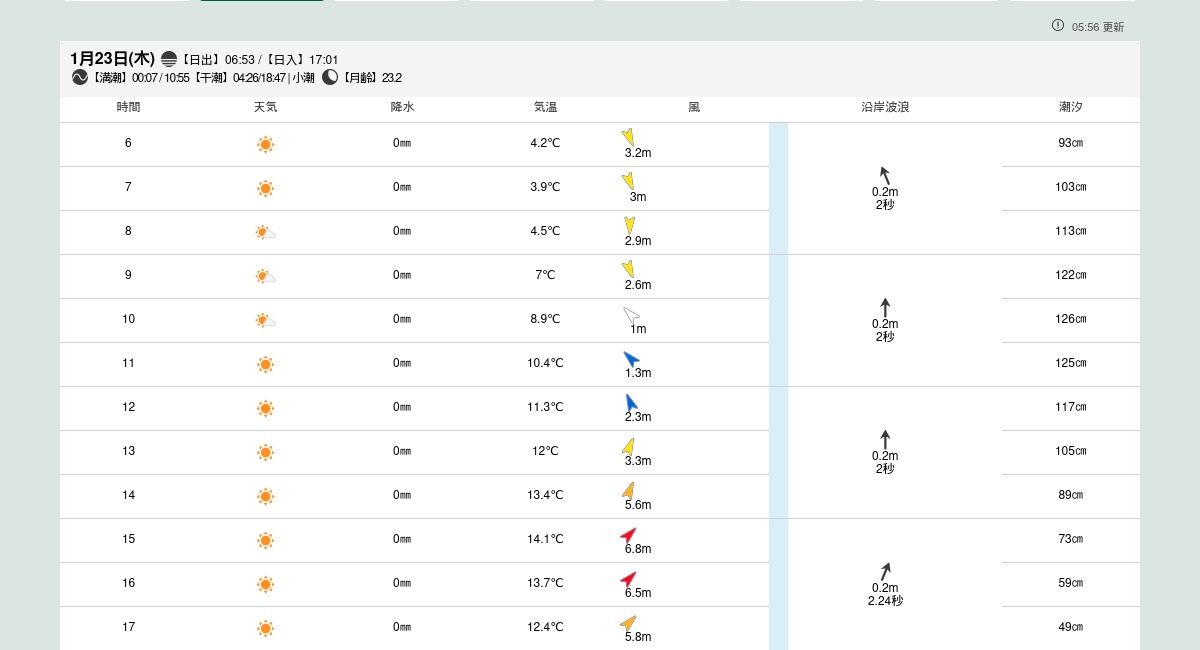Click the white wind arrow showing 1m
This screenshot has height=650, width=1200.
click(x=631, y=317)
